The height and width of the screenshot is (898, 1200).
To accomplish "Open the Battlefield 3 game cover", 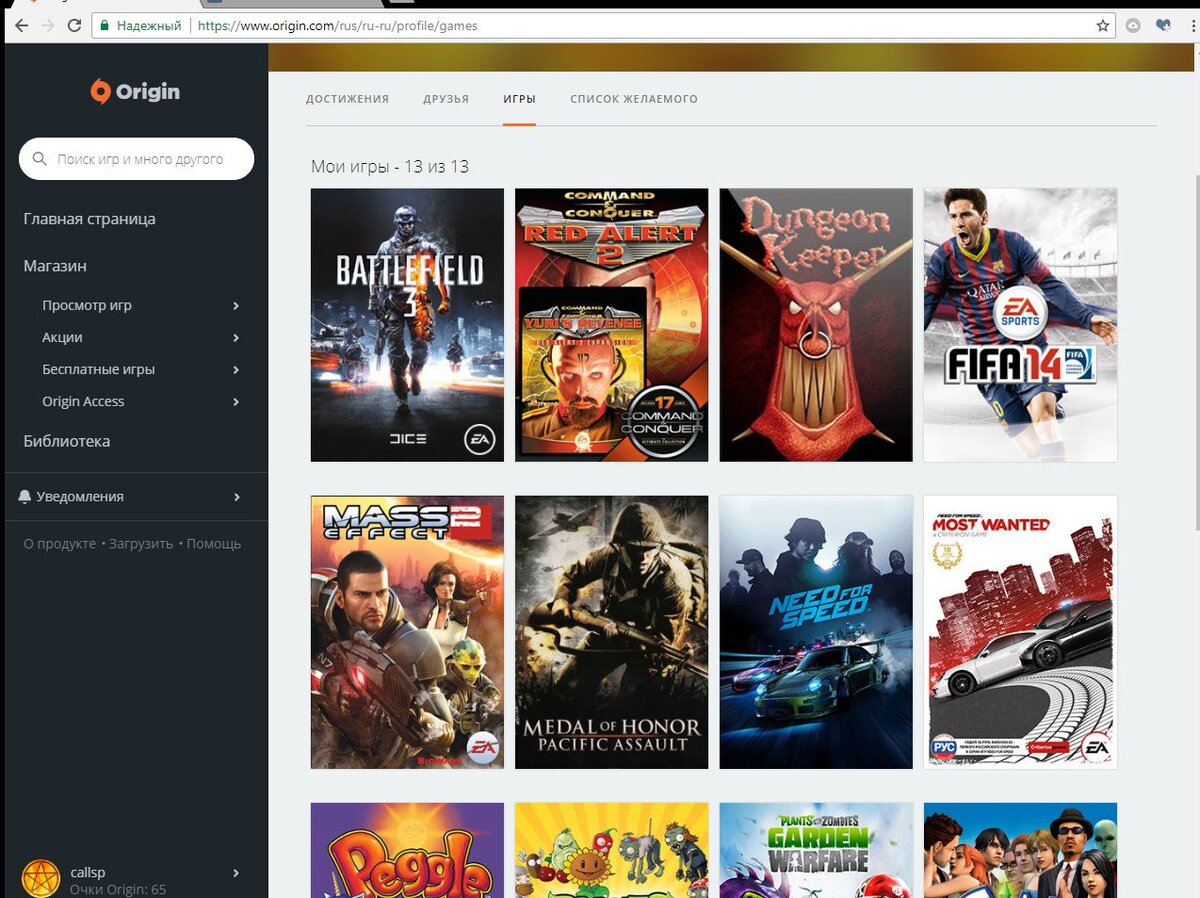I will click(407, 325).
